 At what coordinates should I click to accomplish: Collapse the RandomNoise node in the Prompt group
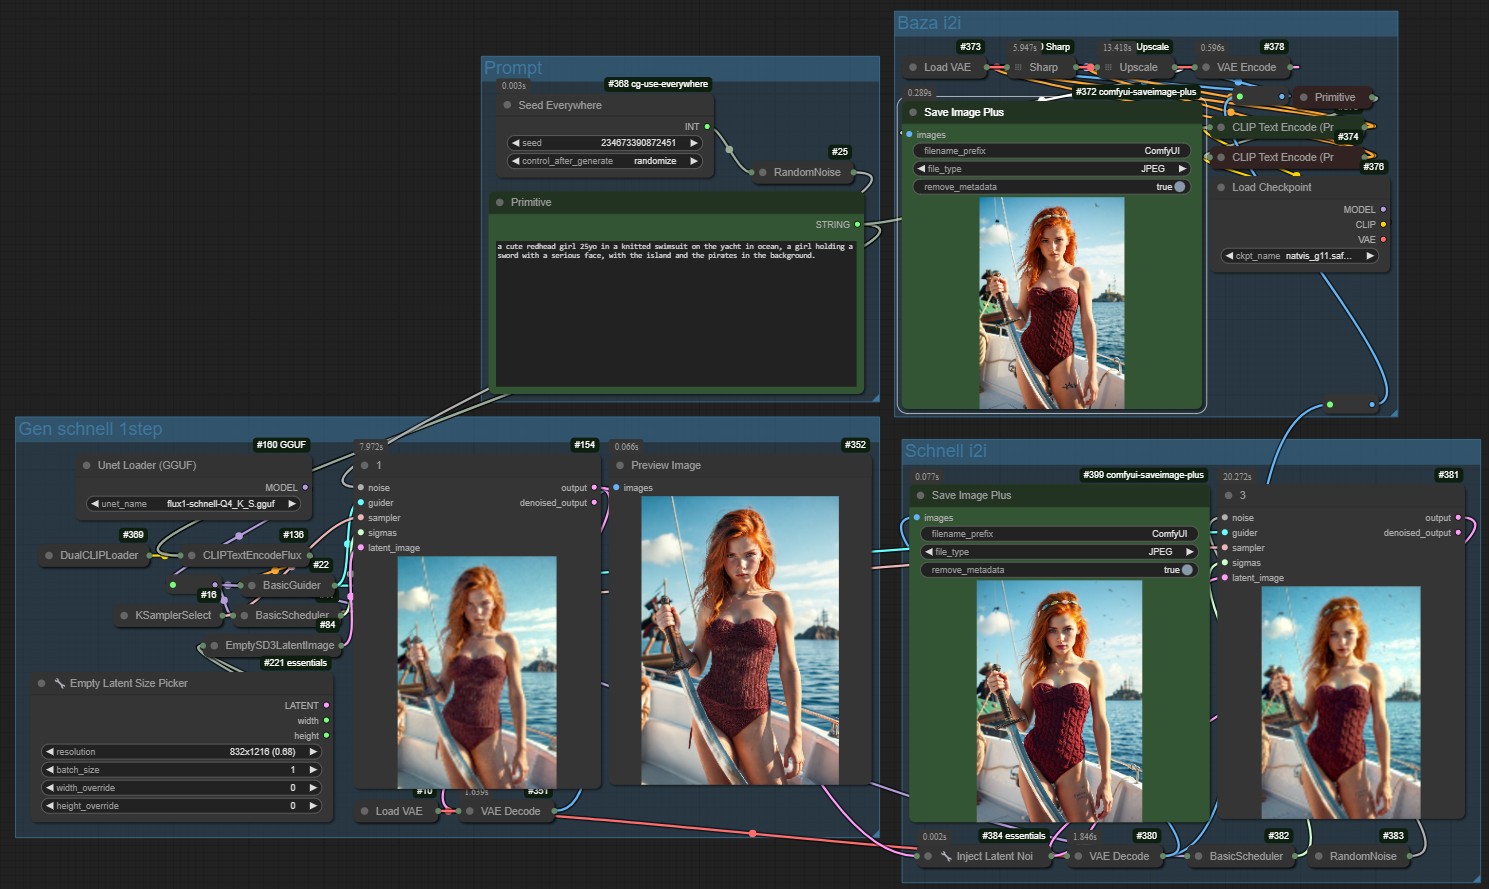pos(763,172)
